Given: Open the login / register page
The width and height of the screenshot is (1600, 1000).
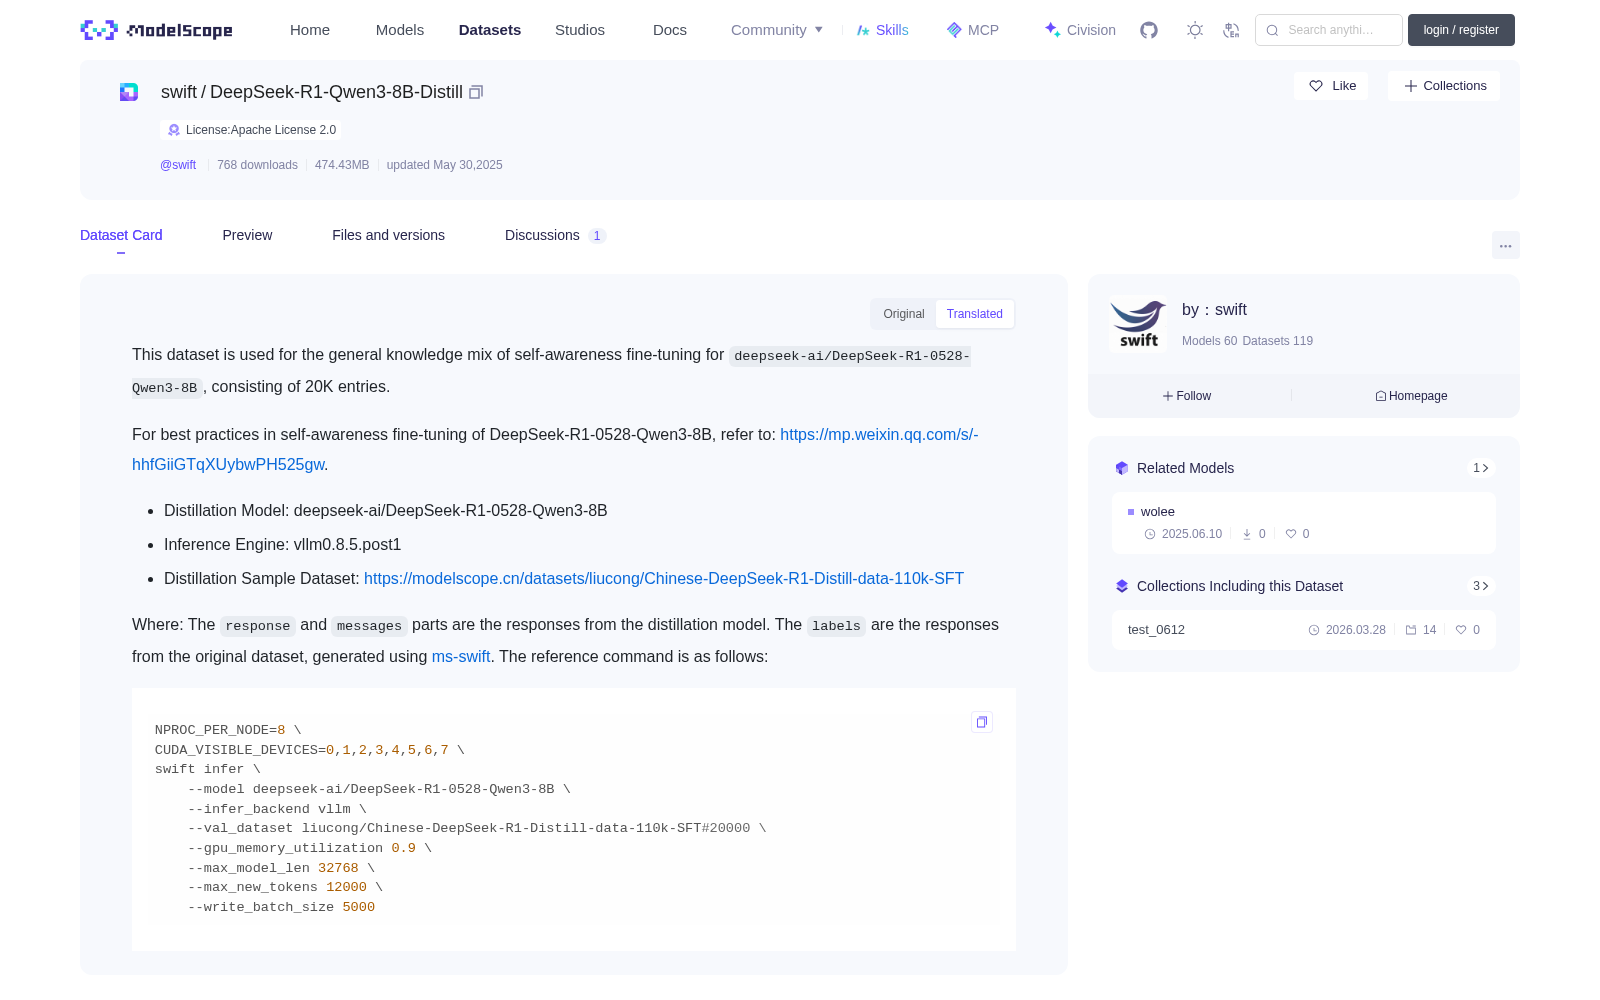Looking at the screenshot, I should [1461, 30].
